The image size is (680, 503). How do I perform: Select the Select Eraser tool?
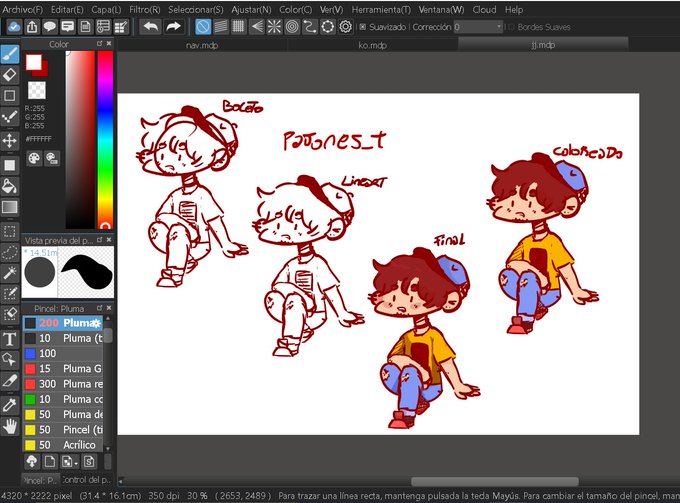10,314
